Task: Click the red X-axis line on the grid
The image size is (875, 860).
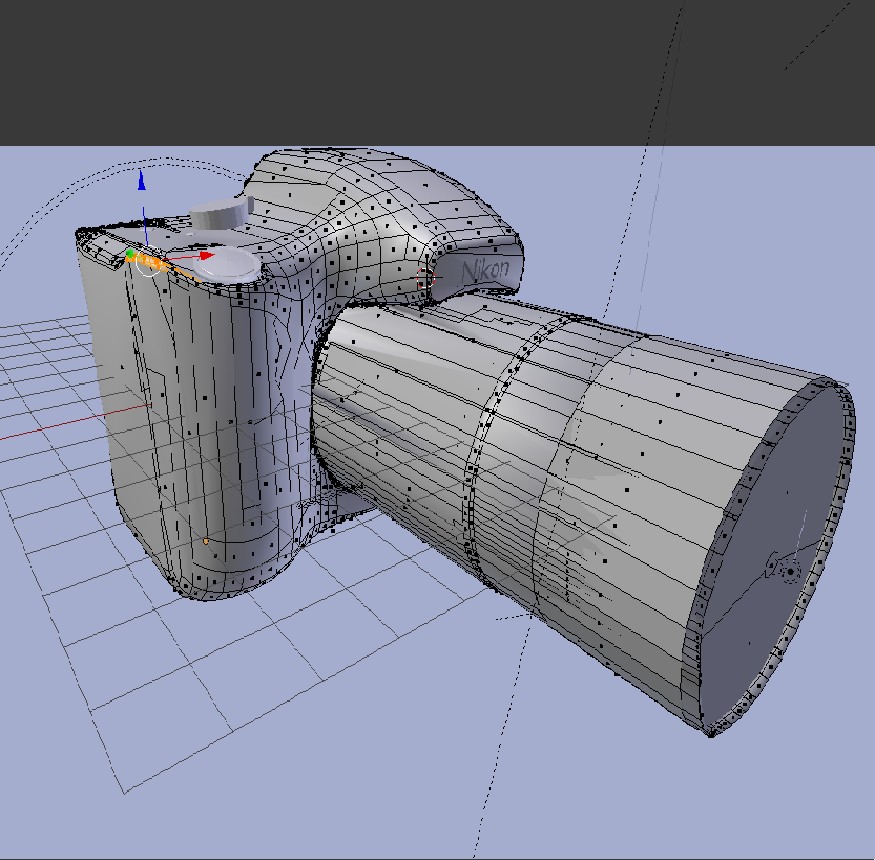Action: pyautogui.click(x=60, y=425)
